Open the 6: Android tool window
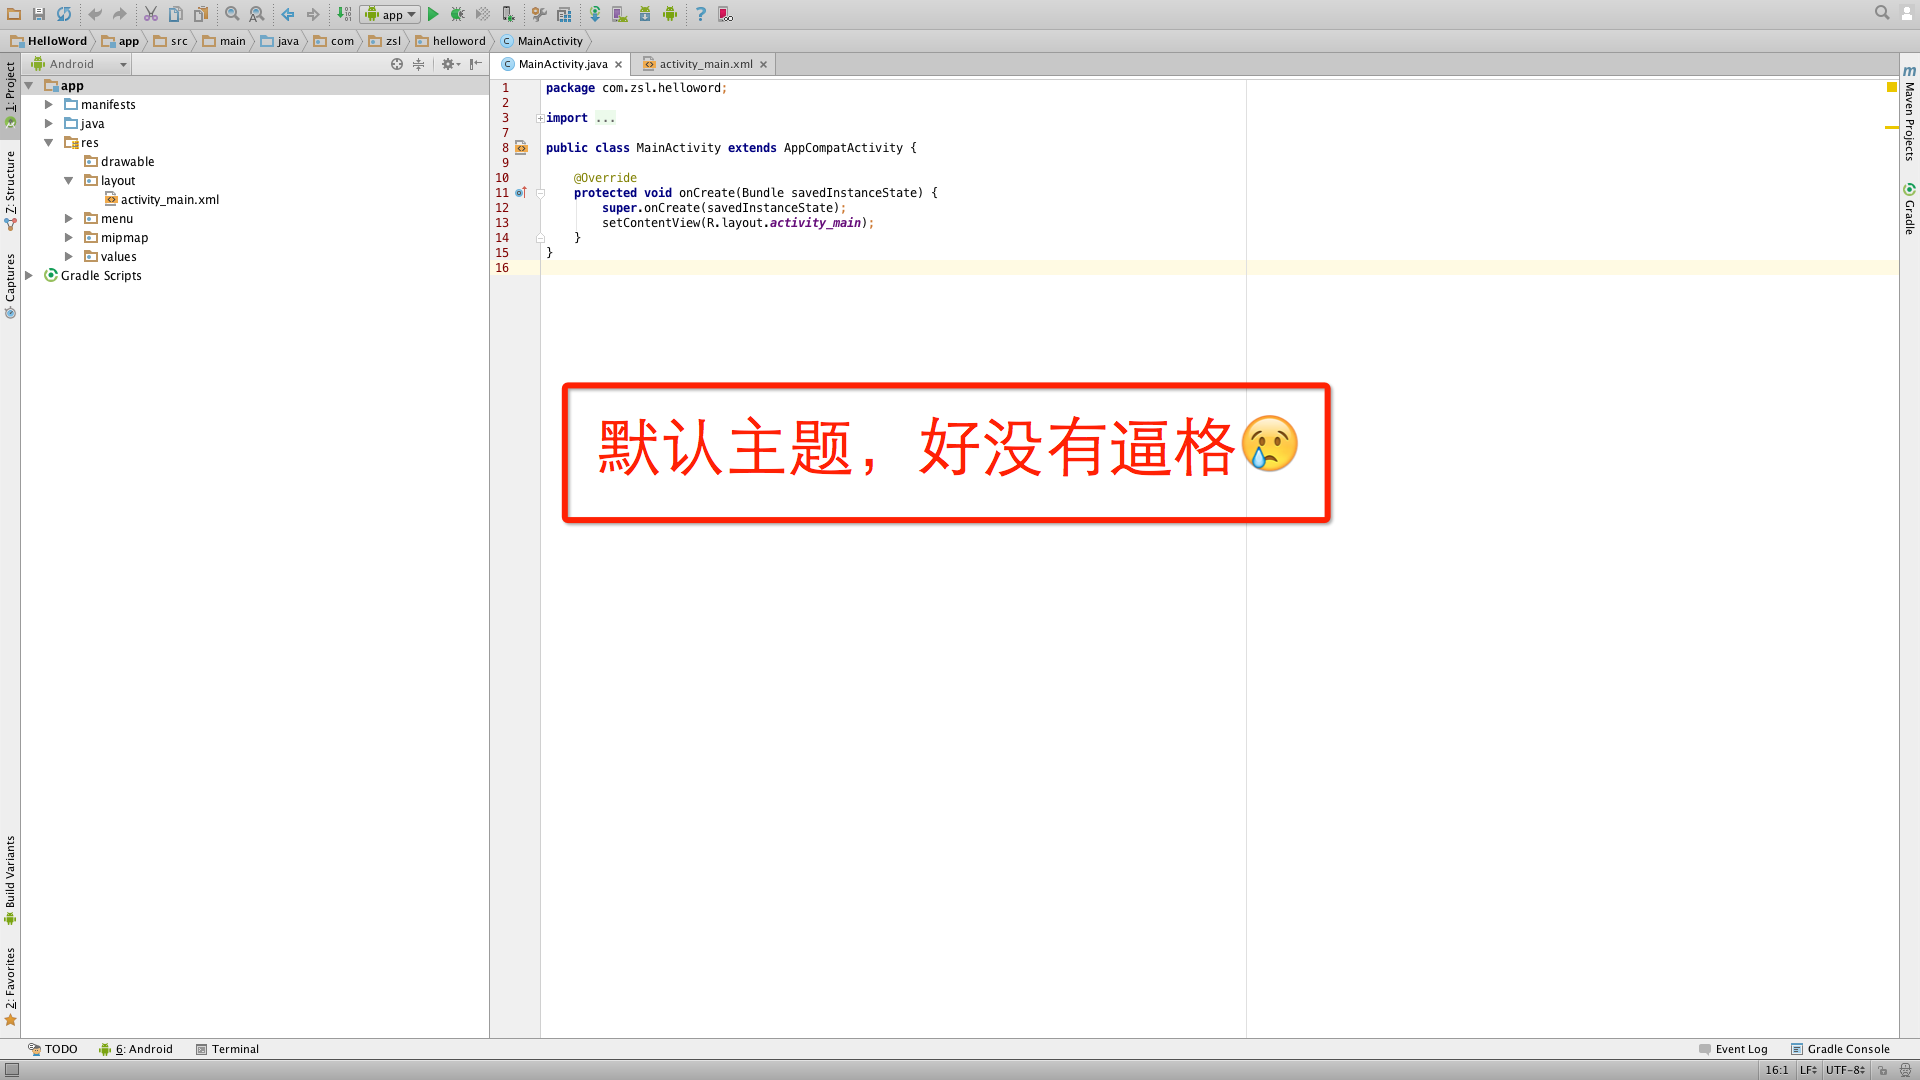 click(136, 1049)
